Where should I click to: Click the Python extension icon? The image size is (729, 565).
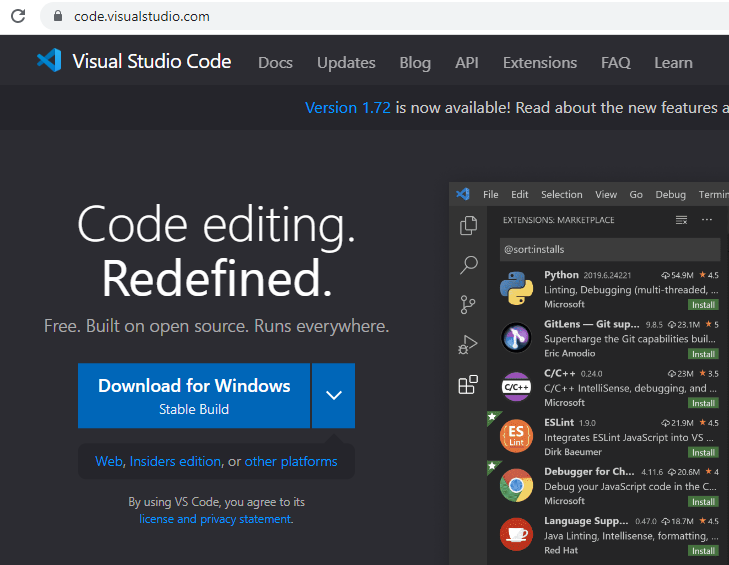point(517,288)
